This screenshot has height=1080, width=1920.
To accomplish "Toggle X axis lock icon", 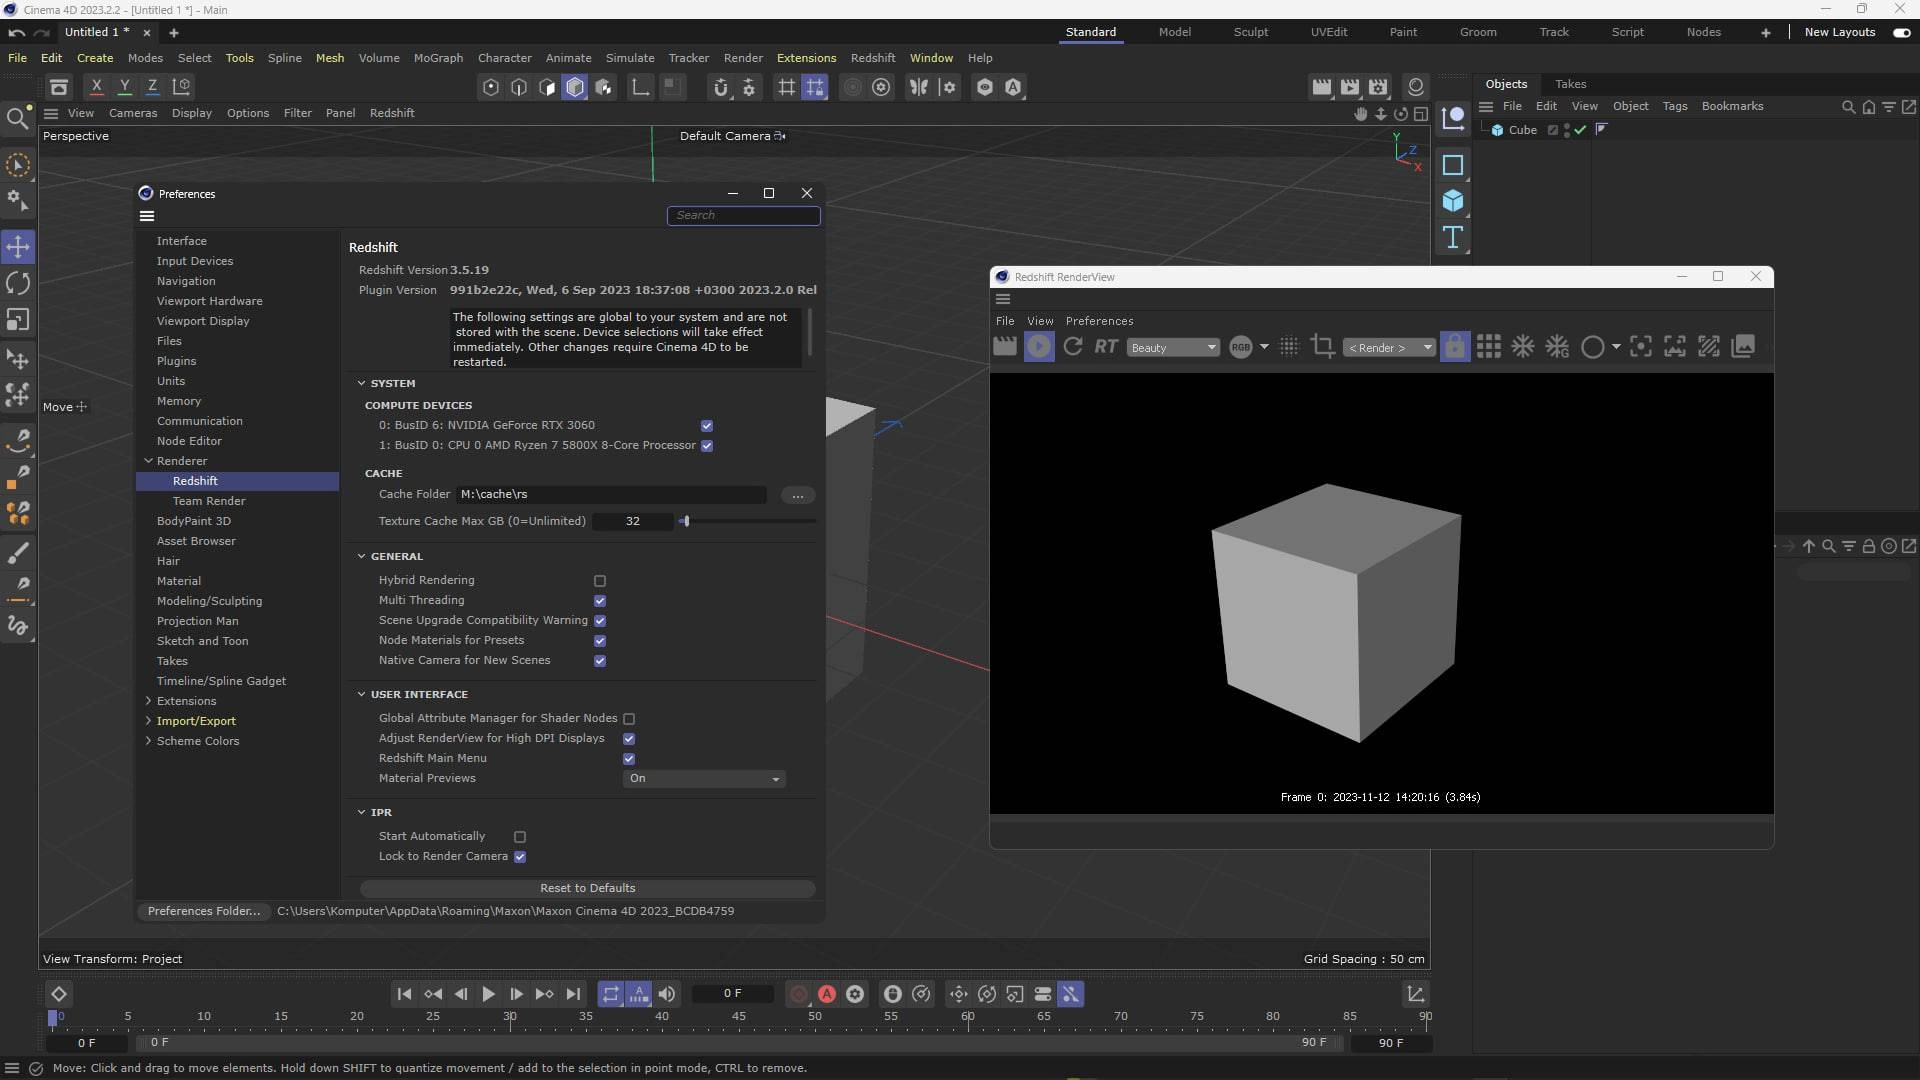I will pyautogui.click(x=96, y=87).
